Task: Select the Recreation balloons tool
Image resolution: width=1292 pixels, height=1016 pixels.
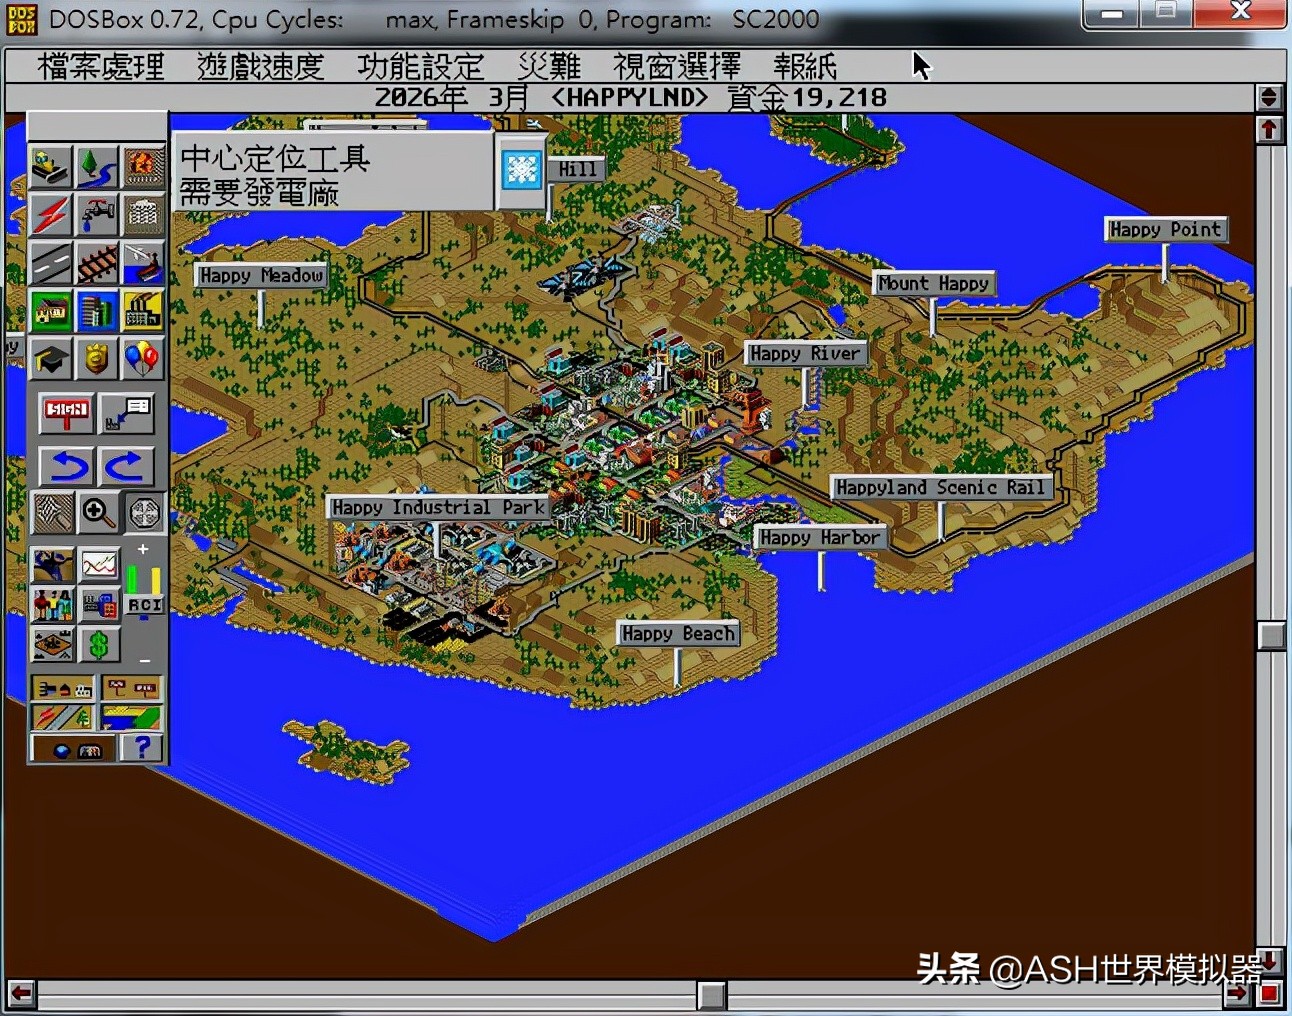Action: click(143, 359)
